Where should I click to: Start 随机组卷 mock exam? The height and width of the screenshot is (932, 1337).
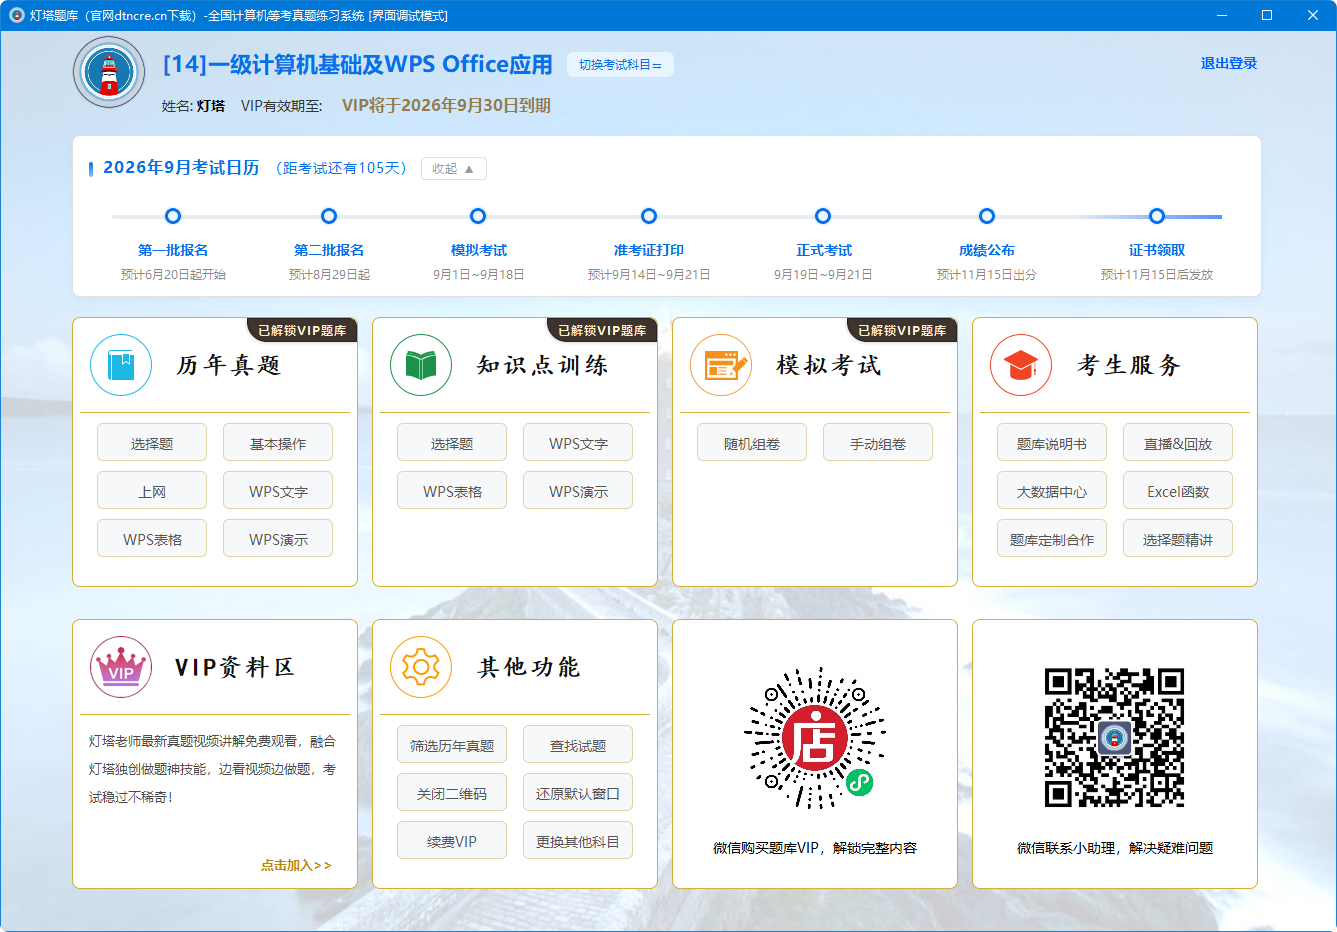point(752,443)
